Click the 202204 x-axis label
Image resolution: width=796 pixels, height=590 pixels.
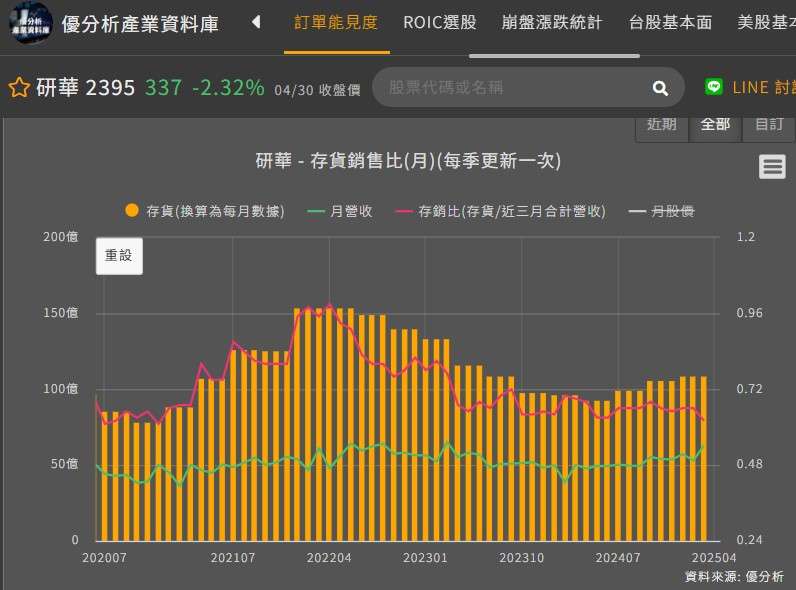coord(329,558)
